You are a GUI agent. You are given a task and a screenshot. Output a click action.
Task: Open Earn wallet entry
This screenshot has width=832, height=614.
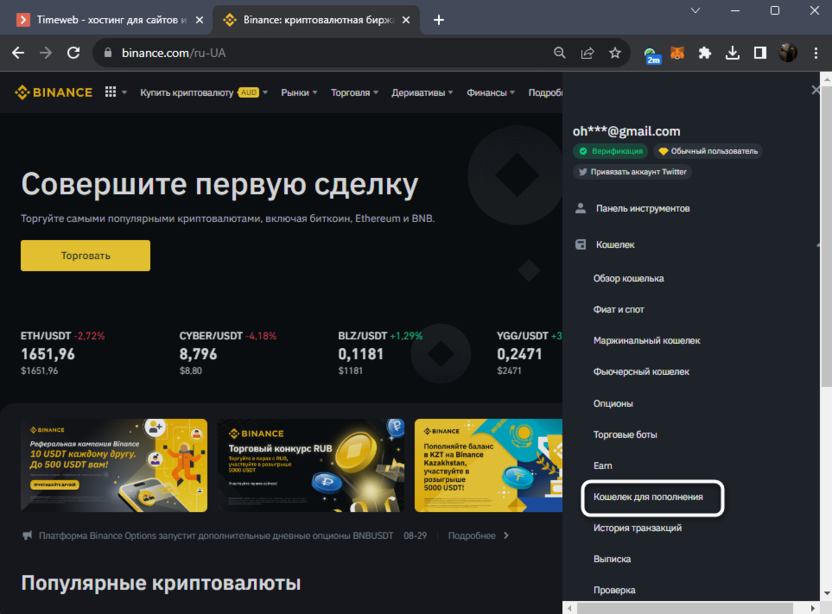603,465
